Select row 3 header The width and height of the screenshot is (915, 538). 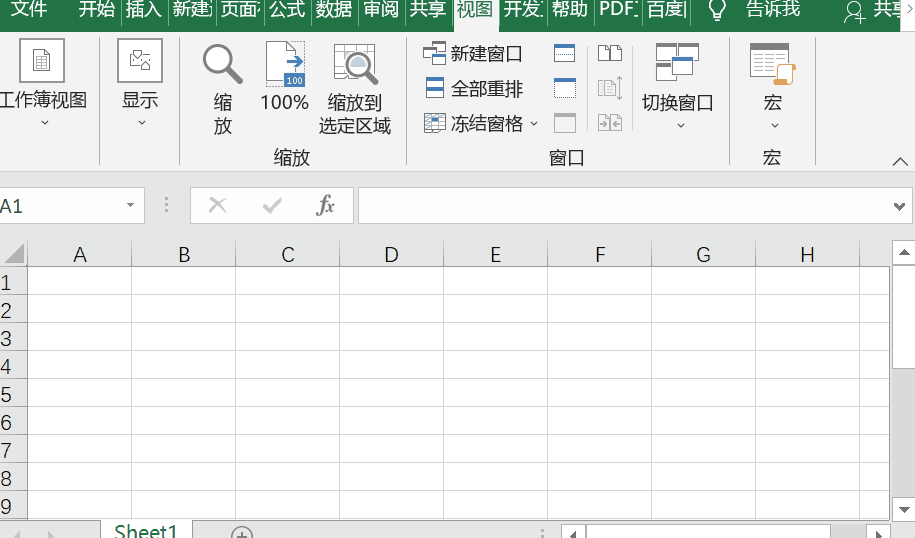point(13,338)
